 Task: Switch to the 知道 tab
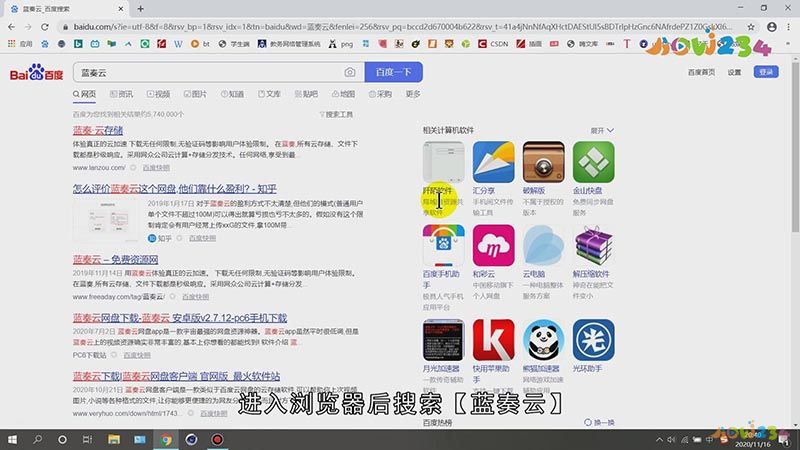(232, 94)
